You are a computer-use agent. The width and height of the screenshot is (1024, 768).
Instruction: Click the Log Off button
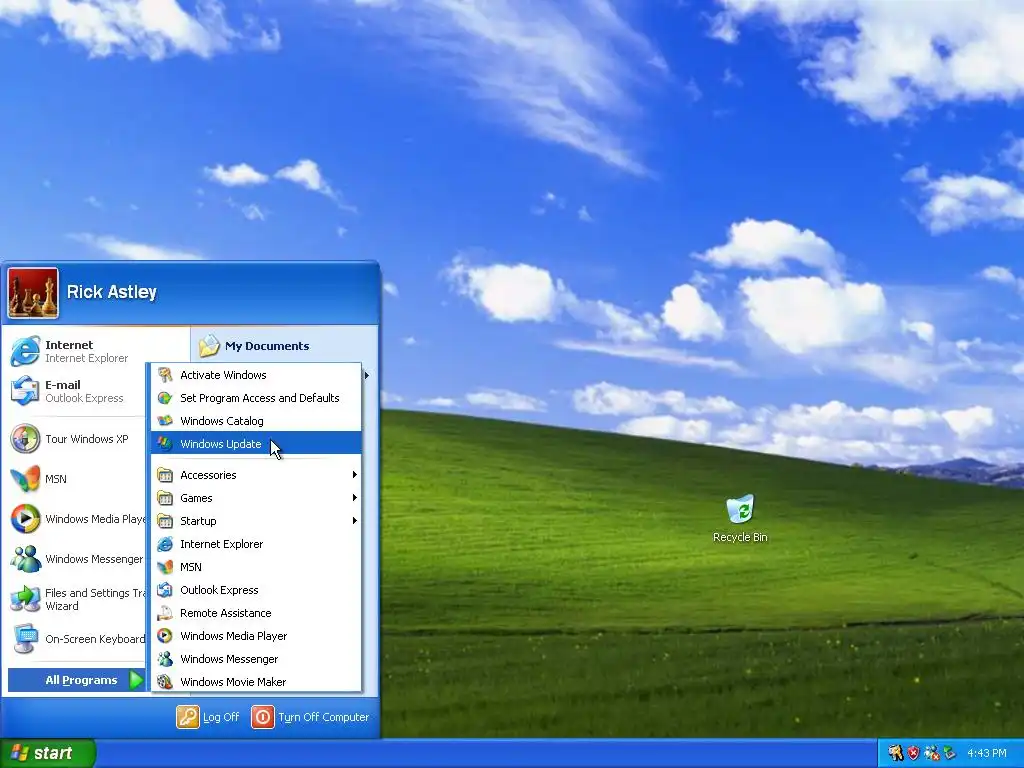208,717
